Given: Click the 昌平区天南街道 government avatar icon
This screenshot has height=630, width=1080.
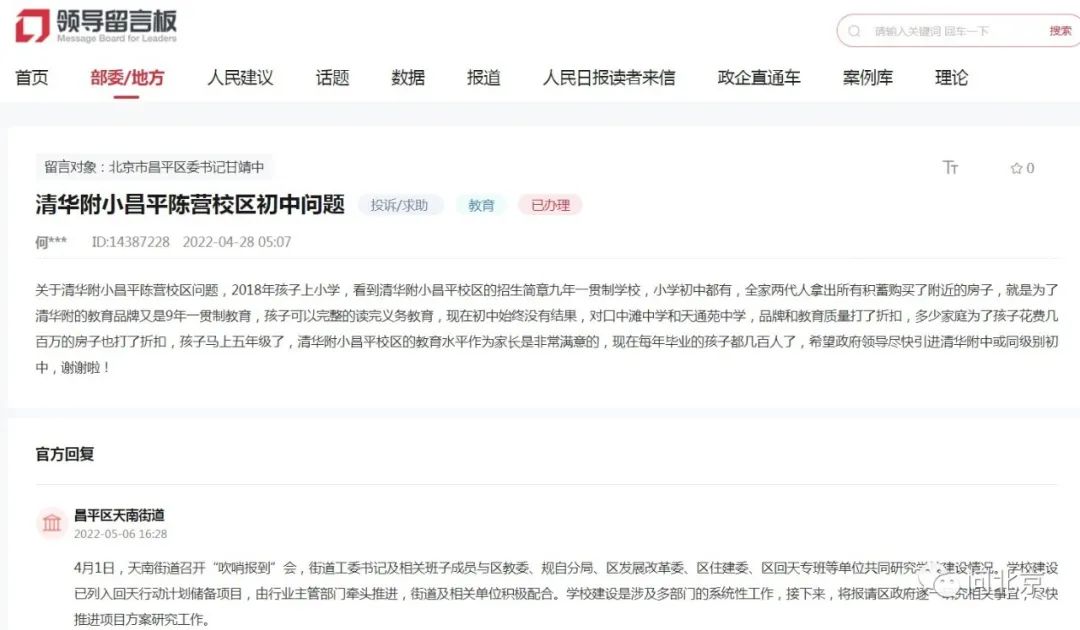Looking at the screenshot, I should [52, 523].
